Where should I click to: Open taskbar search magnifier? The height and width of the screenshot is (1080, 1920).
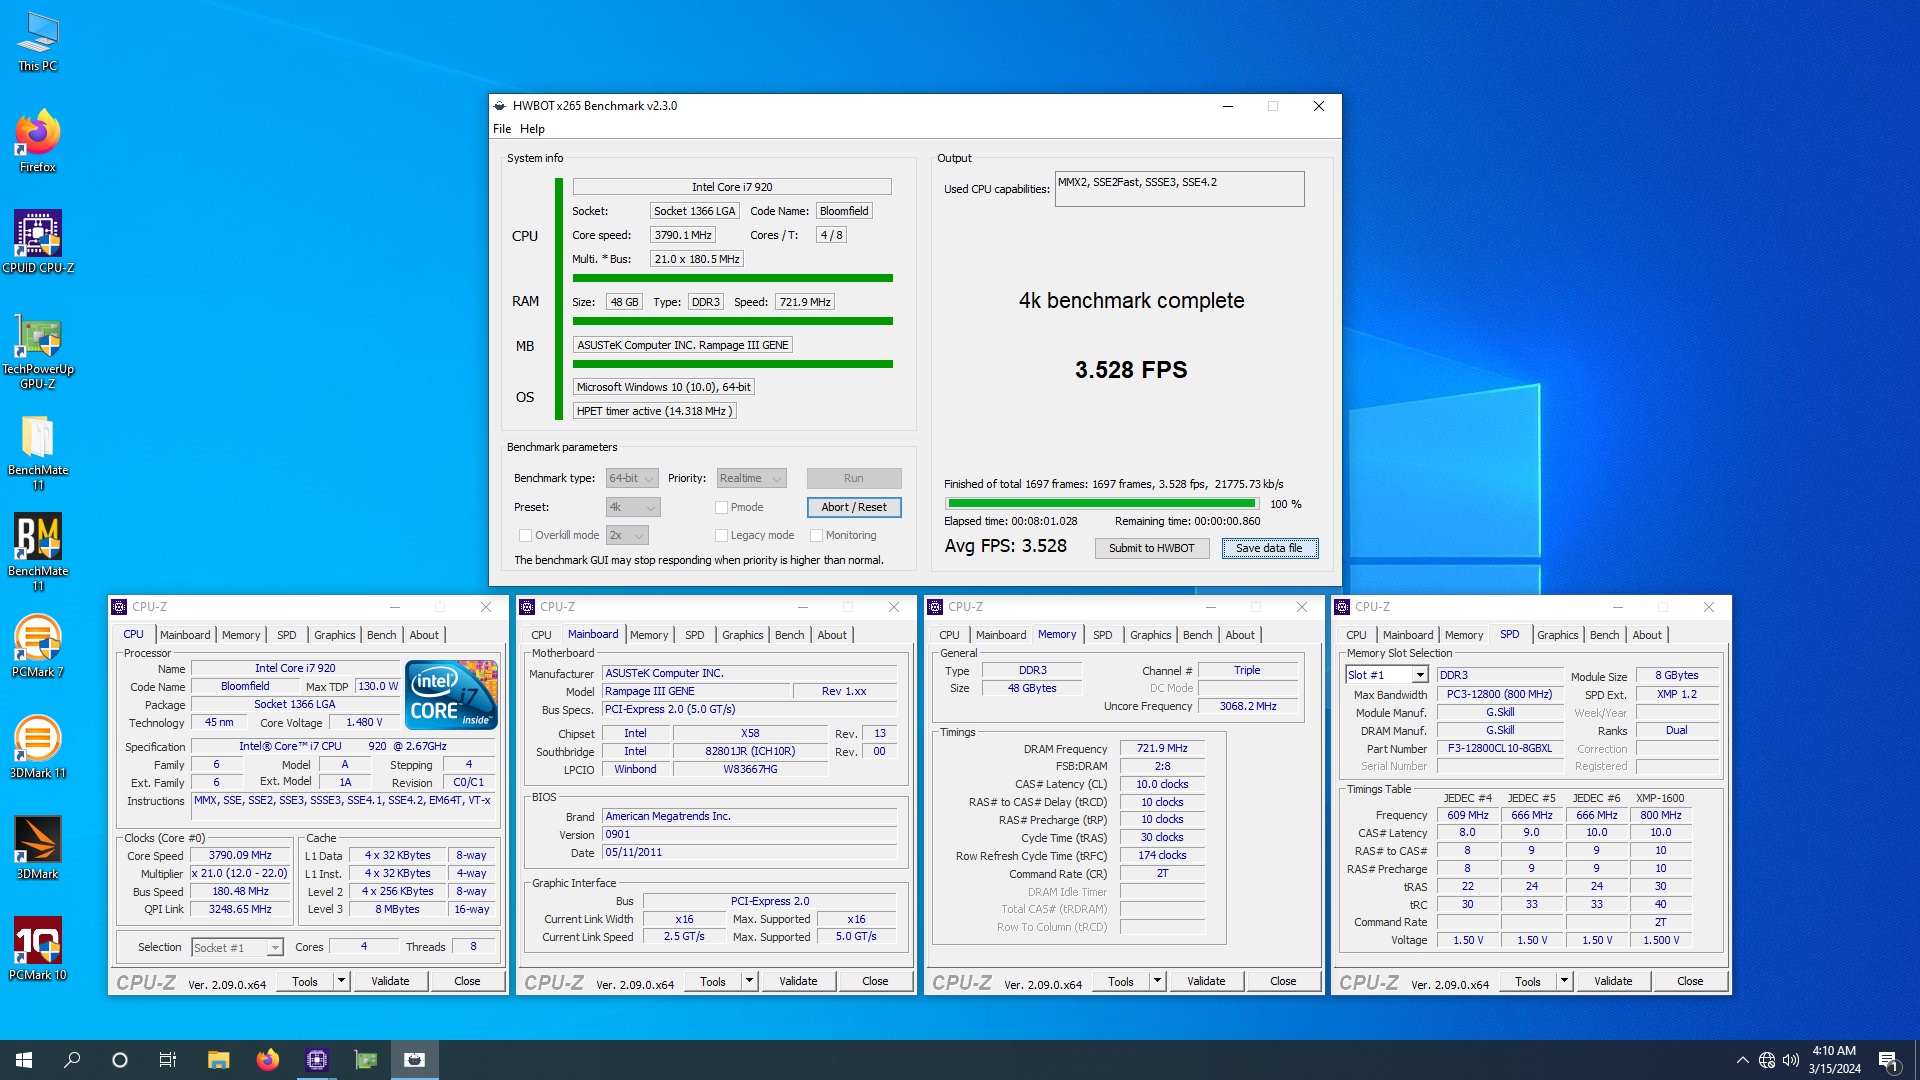point(72,1060)
